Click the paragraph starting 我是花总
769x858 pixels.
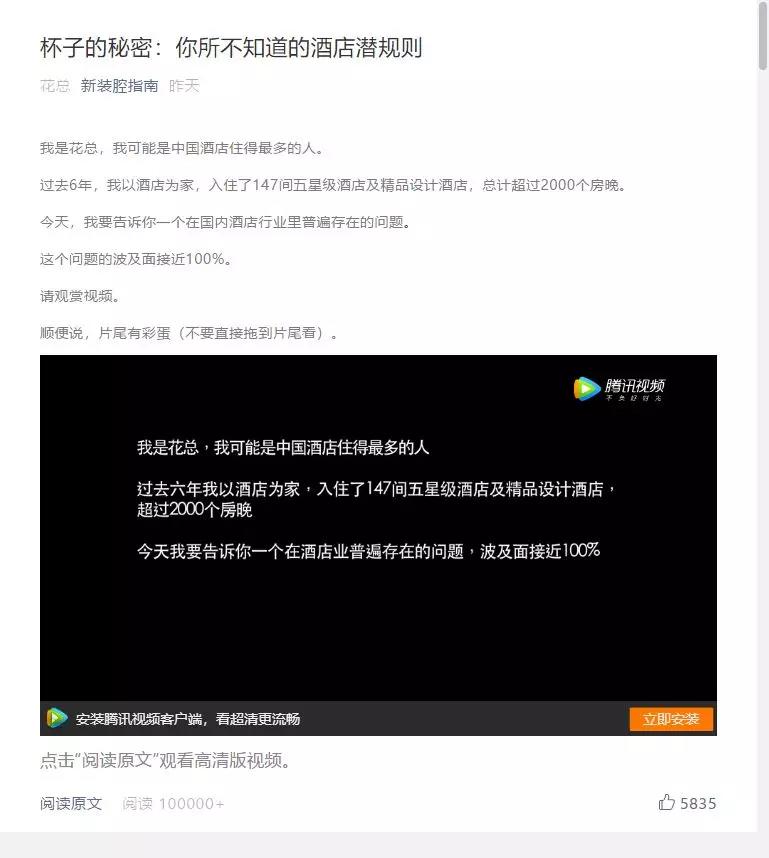(x=182, y=148)
